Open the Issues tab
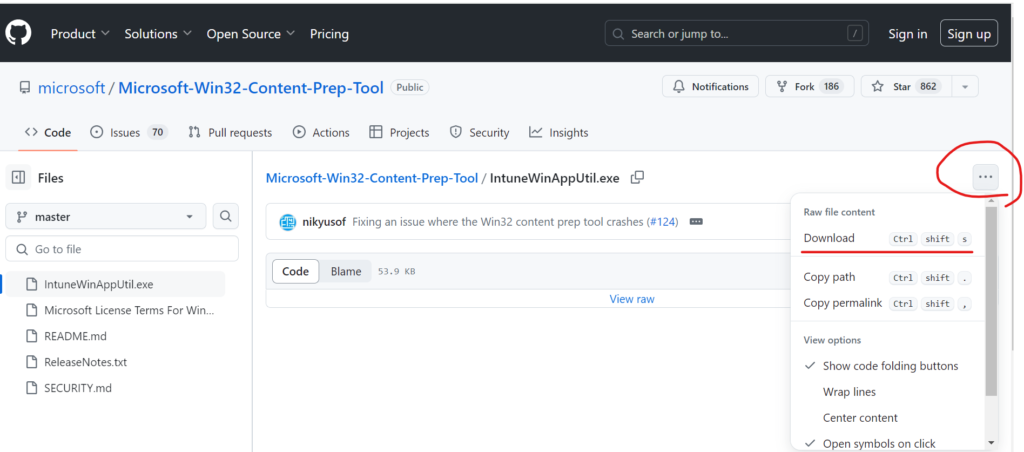Image resolution: width=1024 pixels, height=452 pixels. point(129,133)
